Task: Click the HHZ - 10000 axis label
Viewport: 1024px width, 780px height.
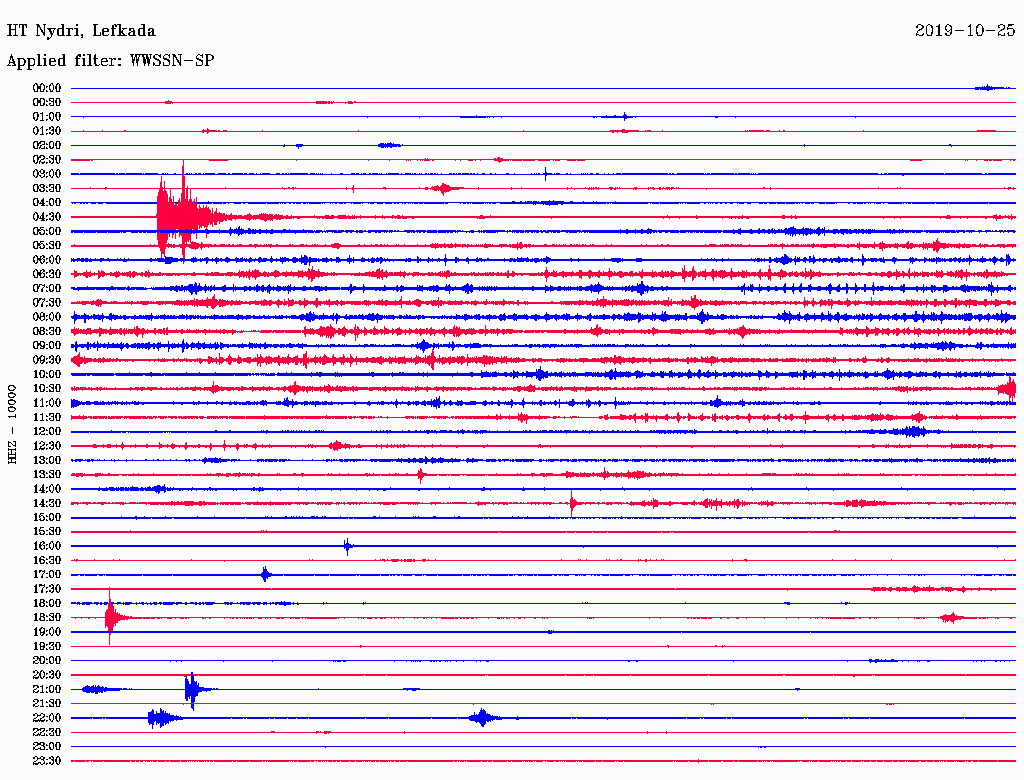Action: [x=12, y=424]
